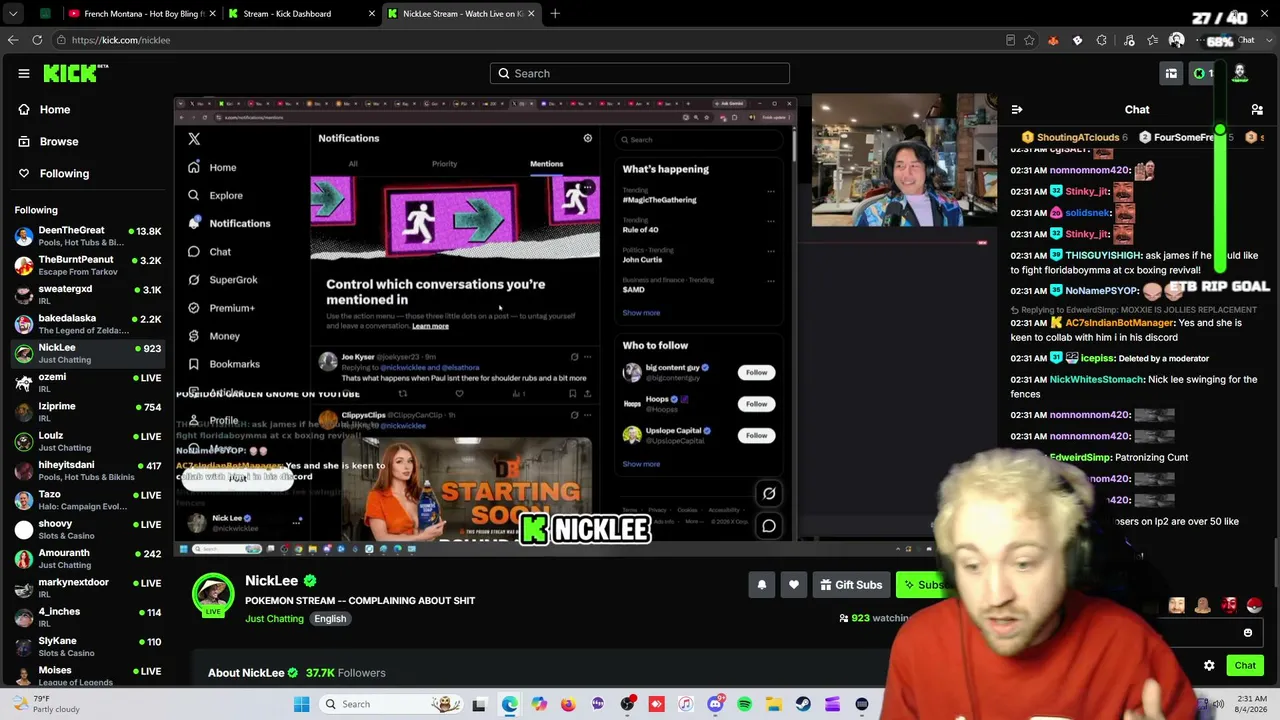Go to the Kick logo homepage

tap(75, 73)
